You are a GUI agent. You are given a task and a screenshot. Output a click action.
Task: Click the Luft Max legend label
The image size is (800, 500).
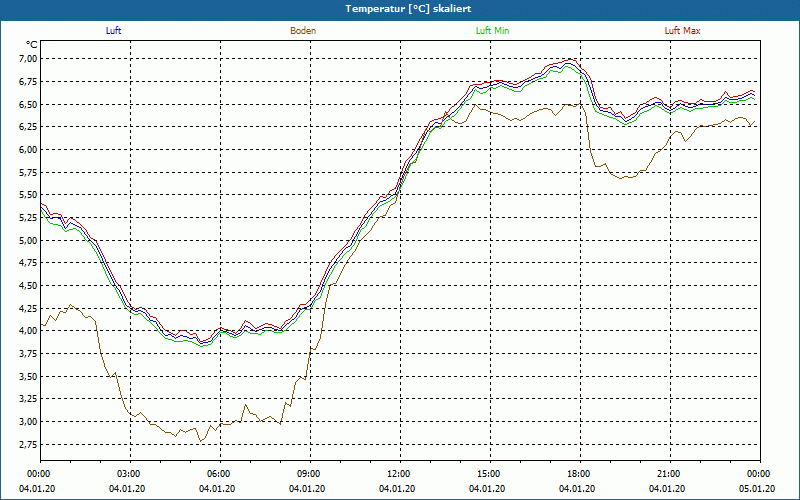682,31
